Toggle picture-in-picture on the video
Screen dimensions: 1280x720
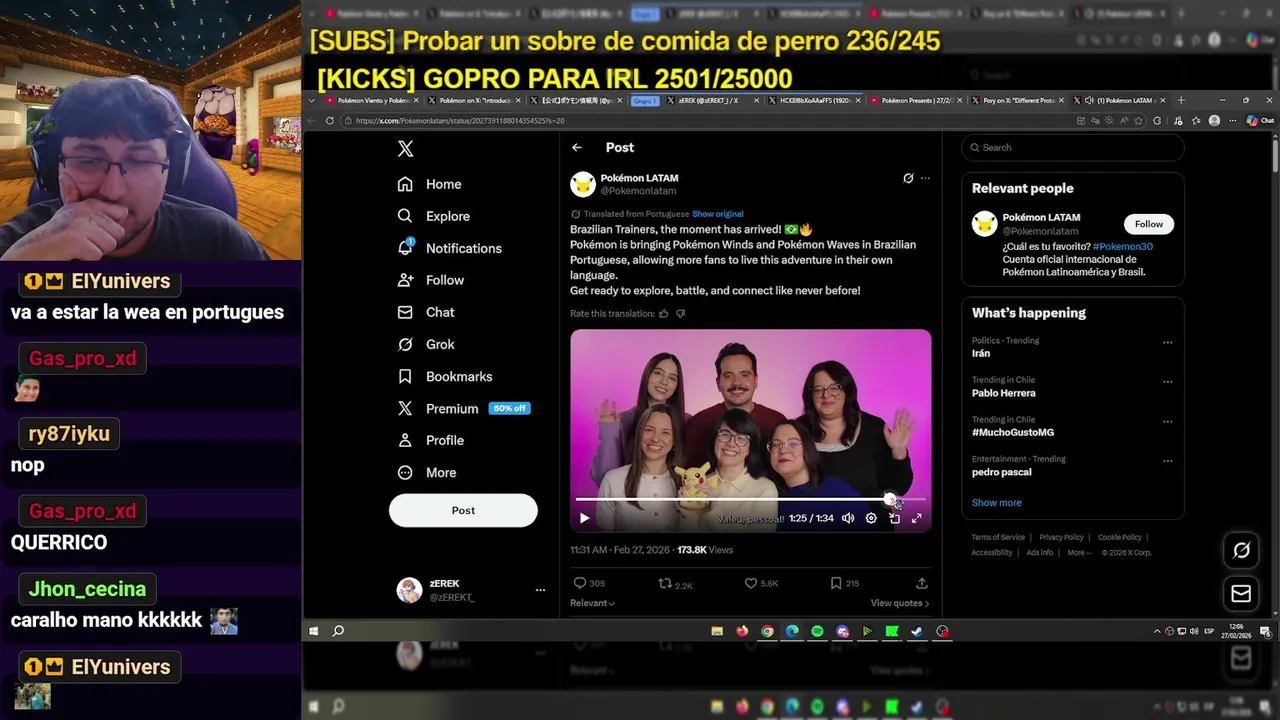point(894,518)
